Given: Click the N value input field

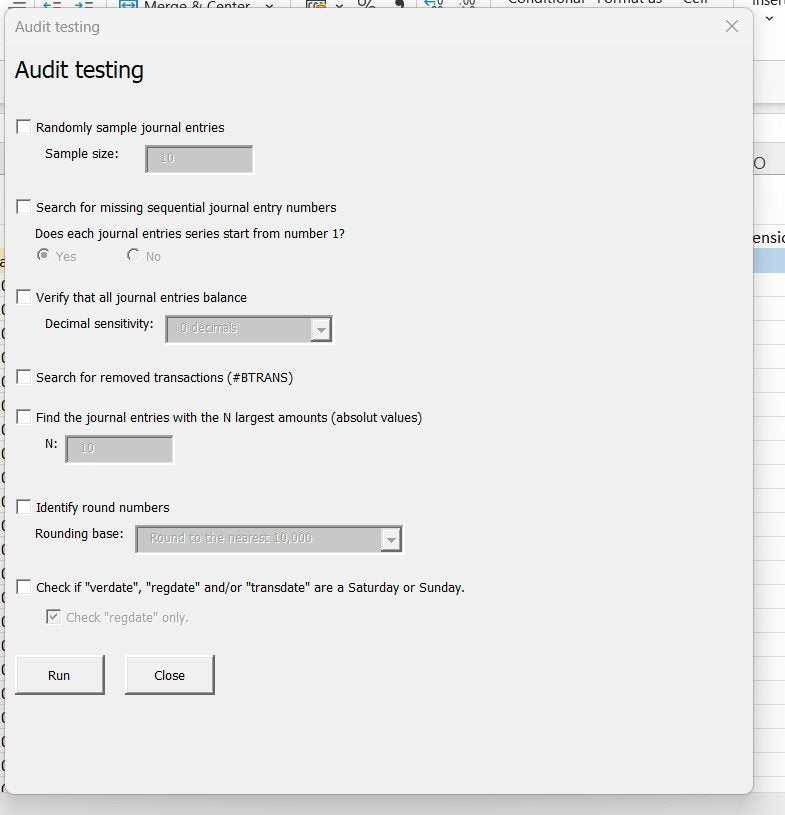Looking at the screenshot, I should click(x=119, y=449).
